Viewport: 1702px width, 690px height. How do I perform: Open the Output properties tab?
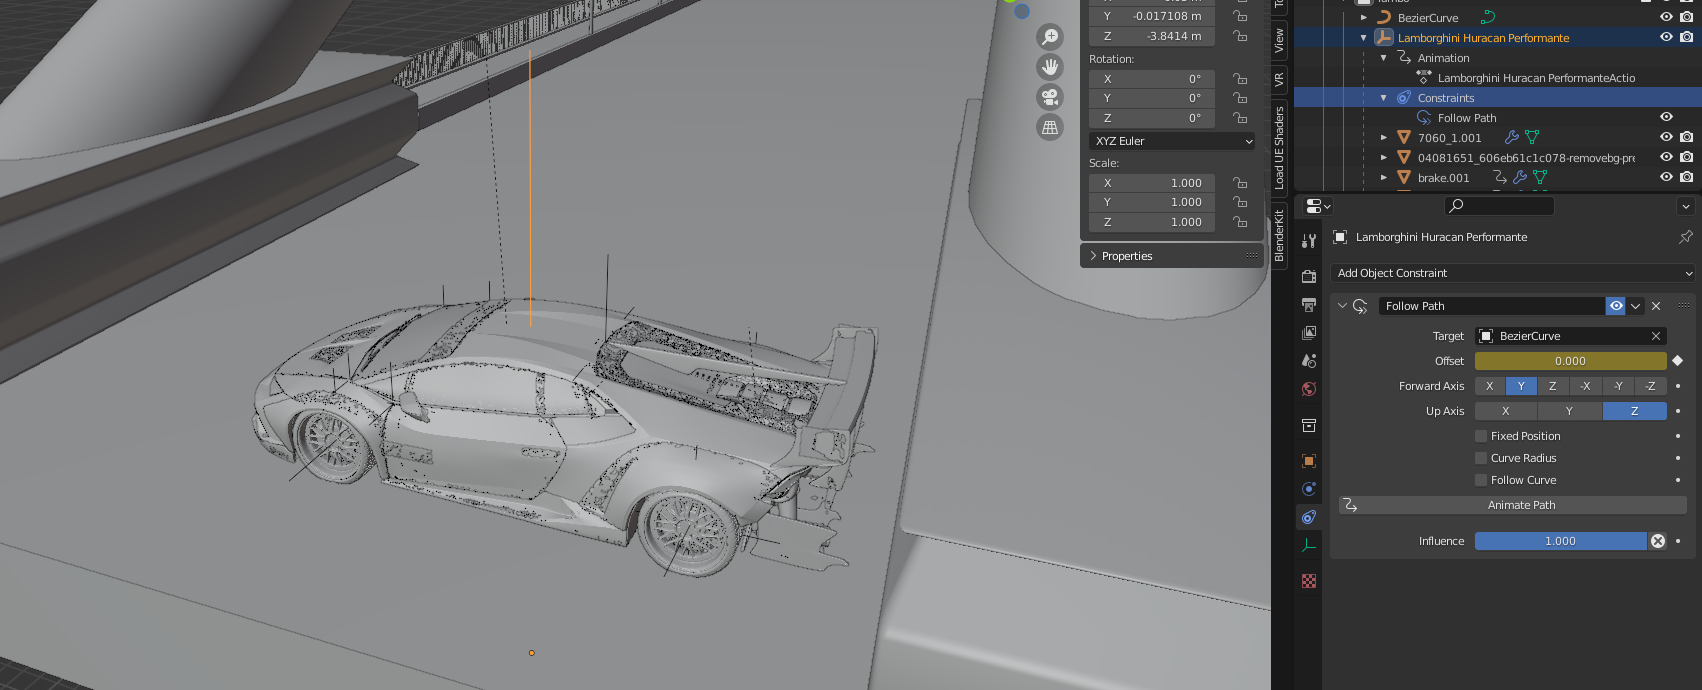[1309, 305]
